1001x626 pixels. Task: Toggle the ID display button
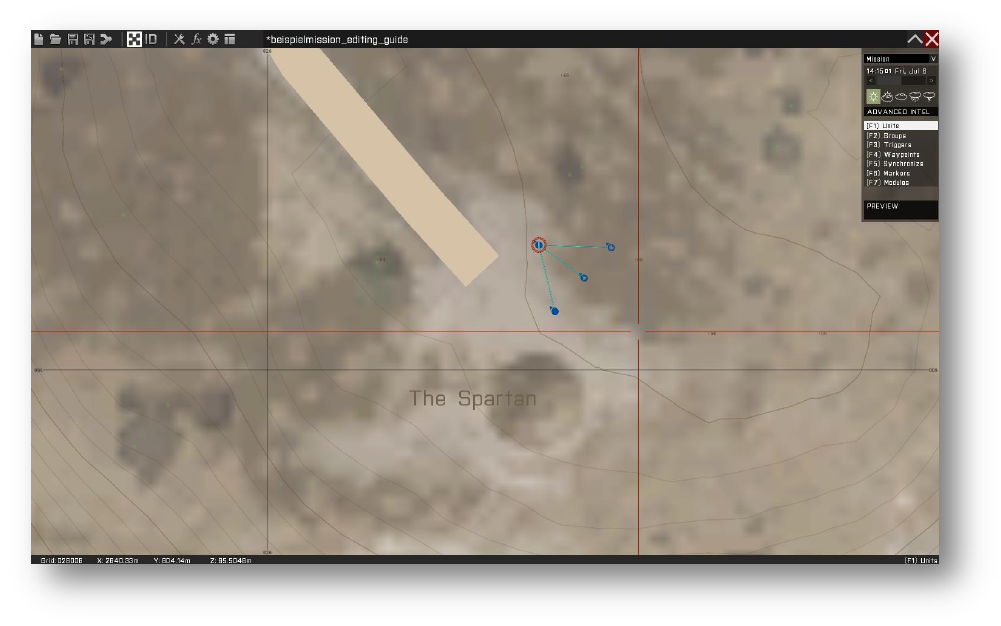pyautogui.click(x=151, y=40)
